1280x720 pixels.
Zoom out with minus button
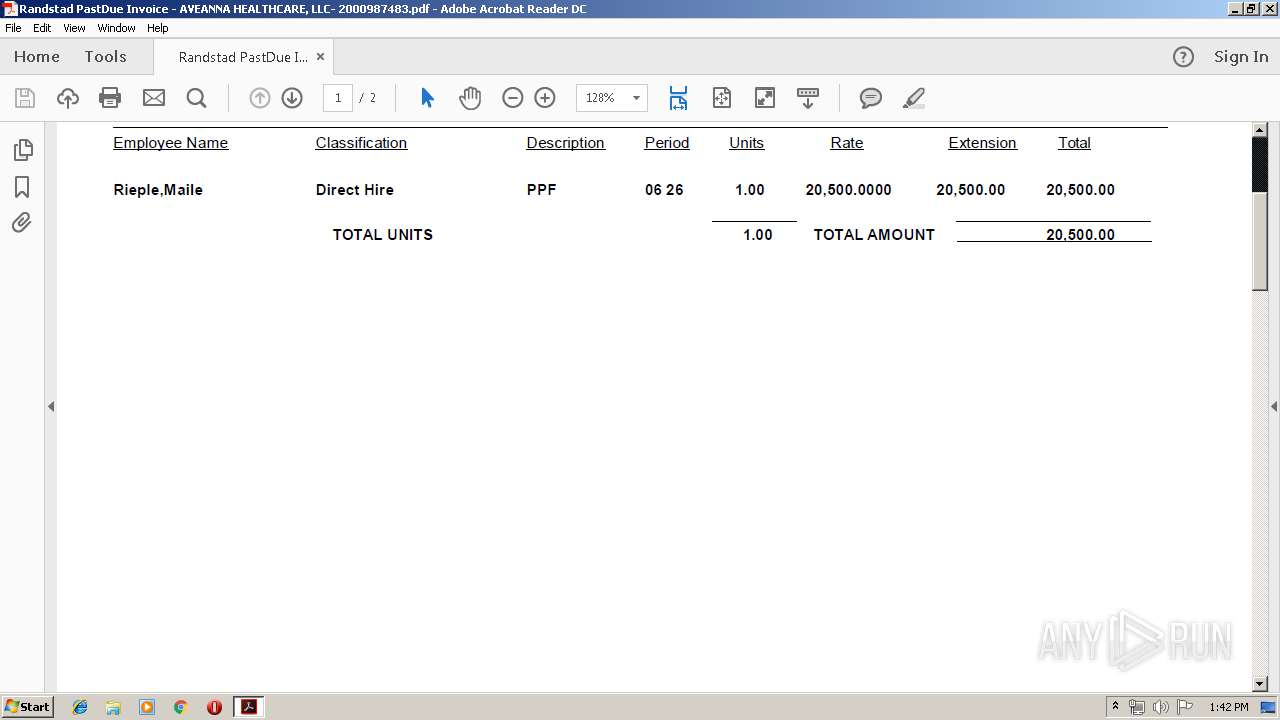click(x=513, y=98)
